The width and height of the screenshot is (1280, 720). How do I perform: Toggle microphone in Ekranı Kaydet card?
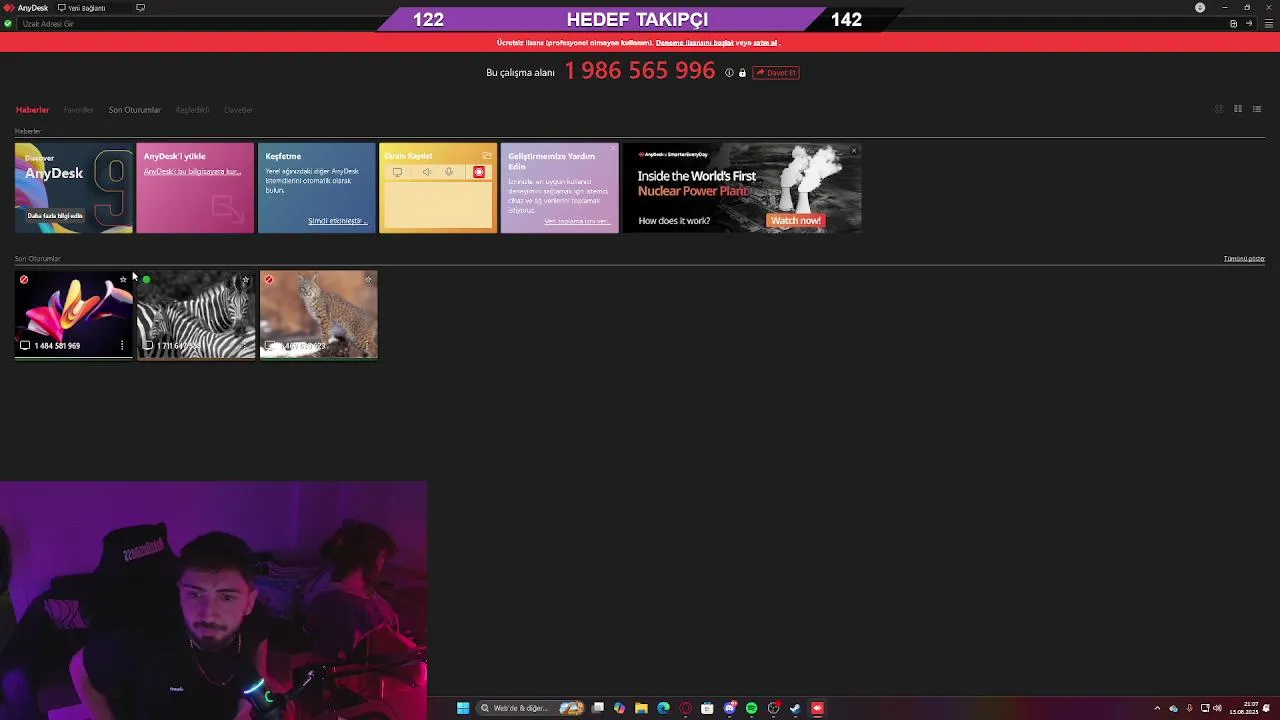[x=449, y=172]
